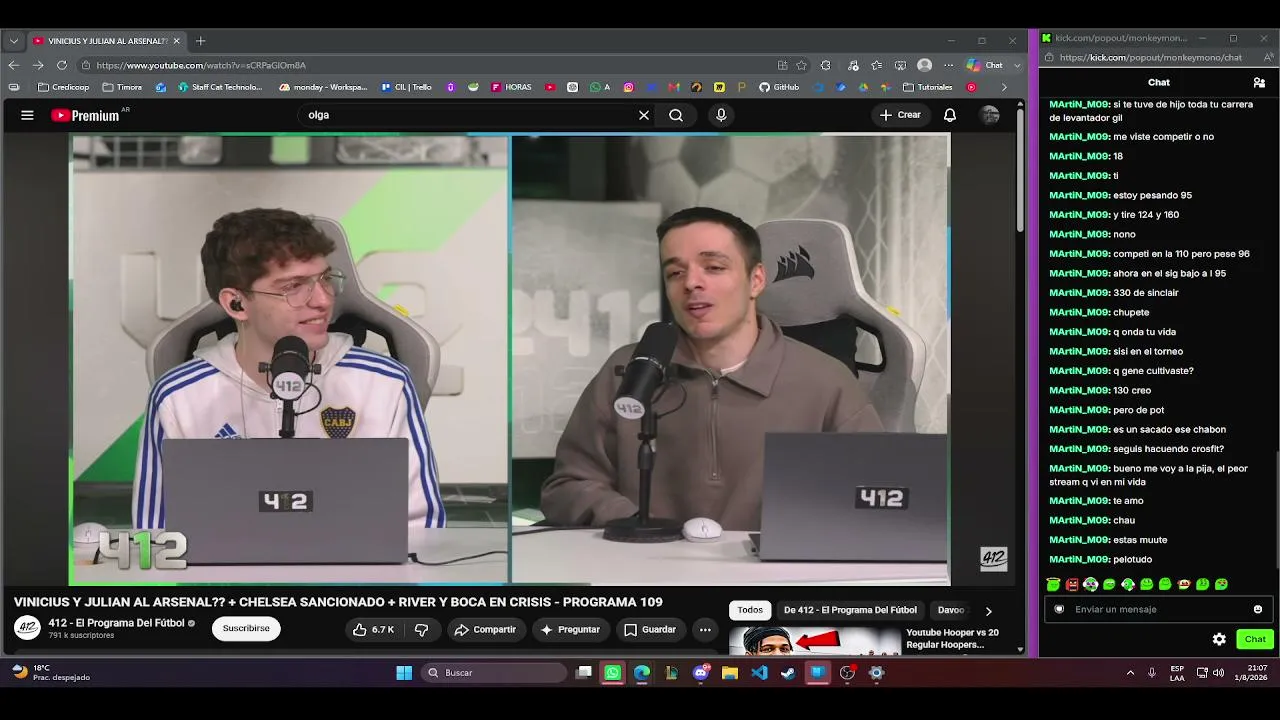This screenshot has height=720, width=1280.
Task: Select the 'Todos' filter chip
Action: (750, 610)
